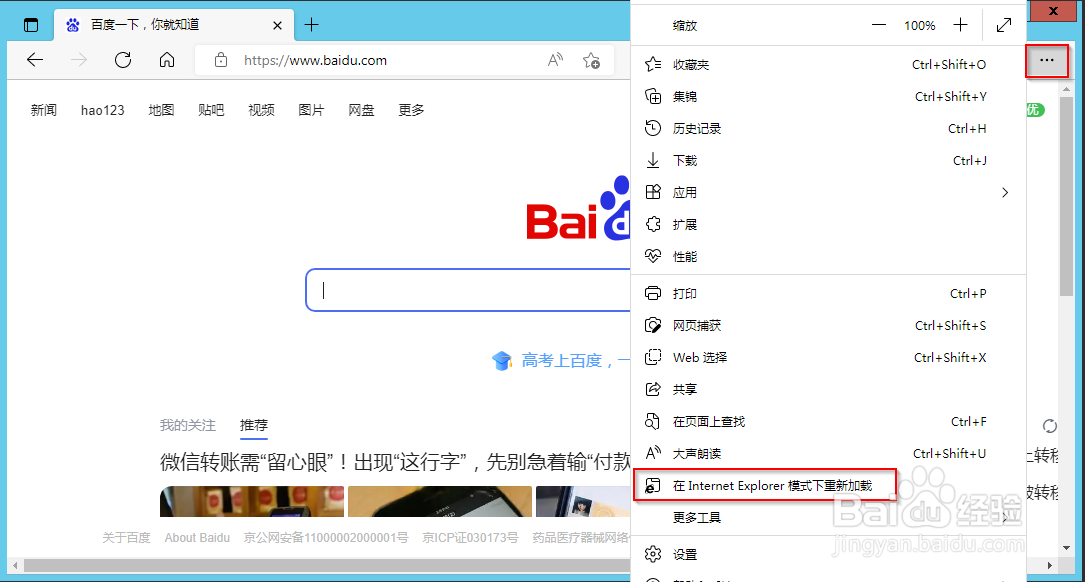The height and width of the screenshot is (582, 1085).
Task: Select Web 选择 menu entry
Action: coord(828,357)
